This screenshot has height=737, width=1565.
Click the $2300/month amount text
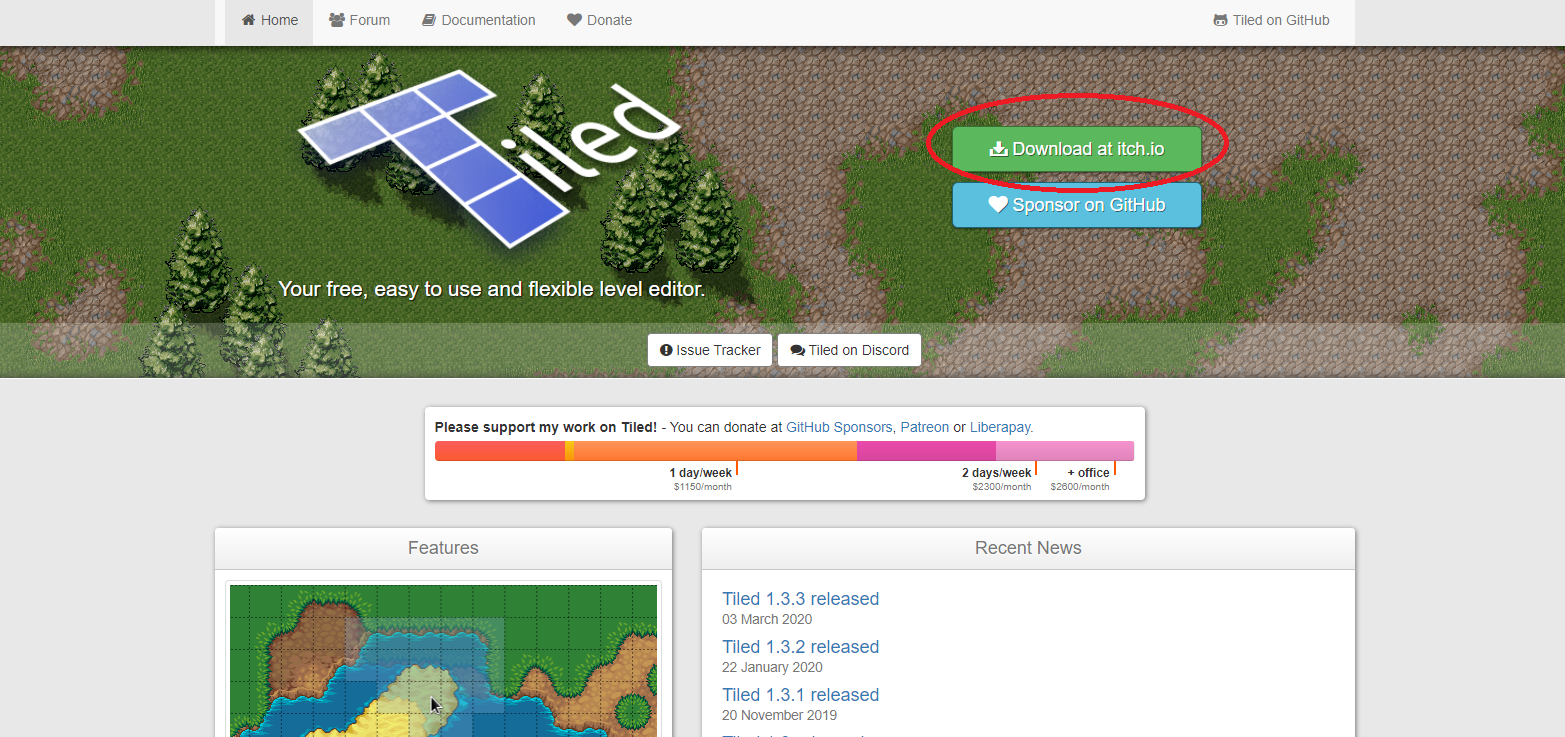pos(1001,487)
